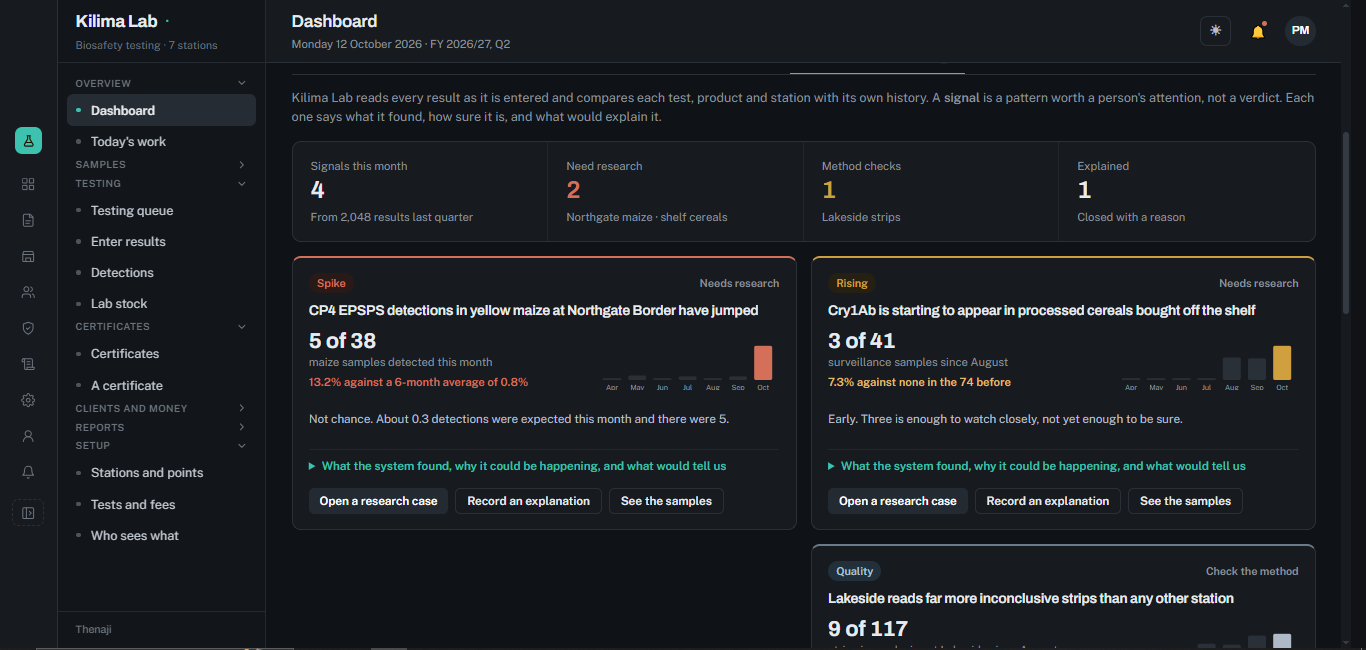Image resolution: width=1366 pixels, height=650 pixels.
Task: Click the Lakeside inconclusive strips card title
Action: point(1031,598)
